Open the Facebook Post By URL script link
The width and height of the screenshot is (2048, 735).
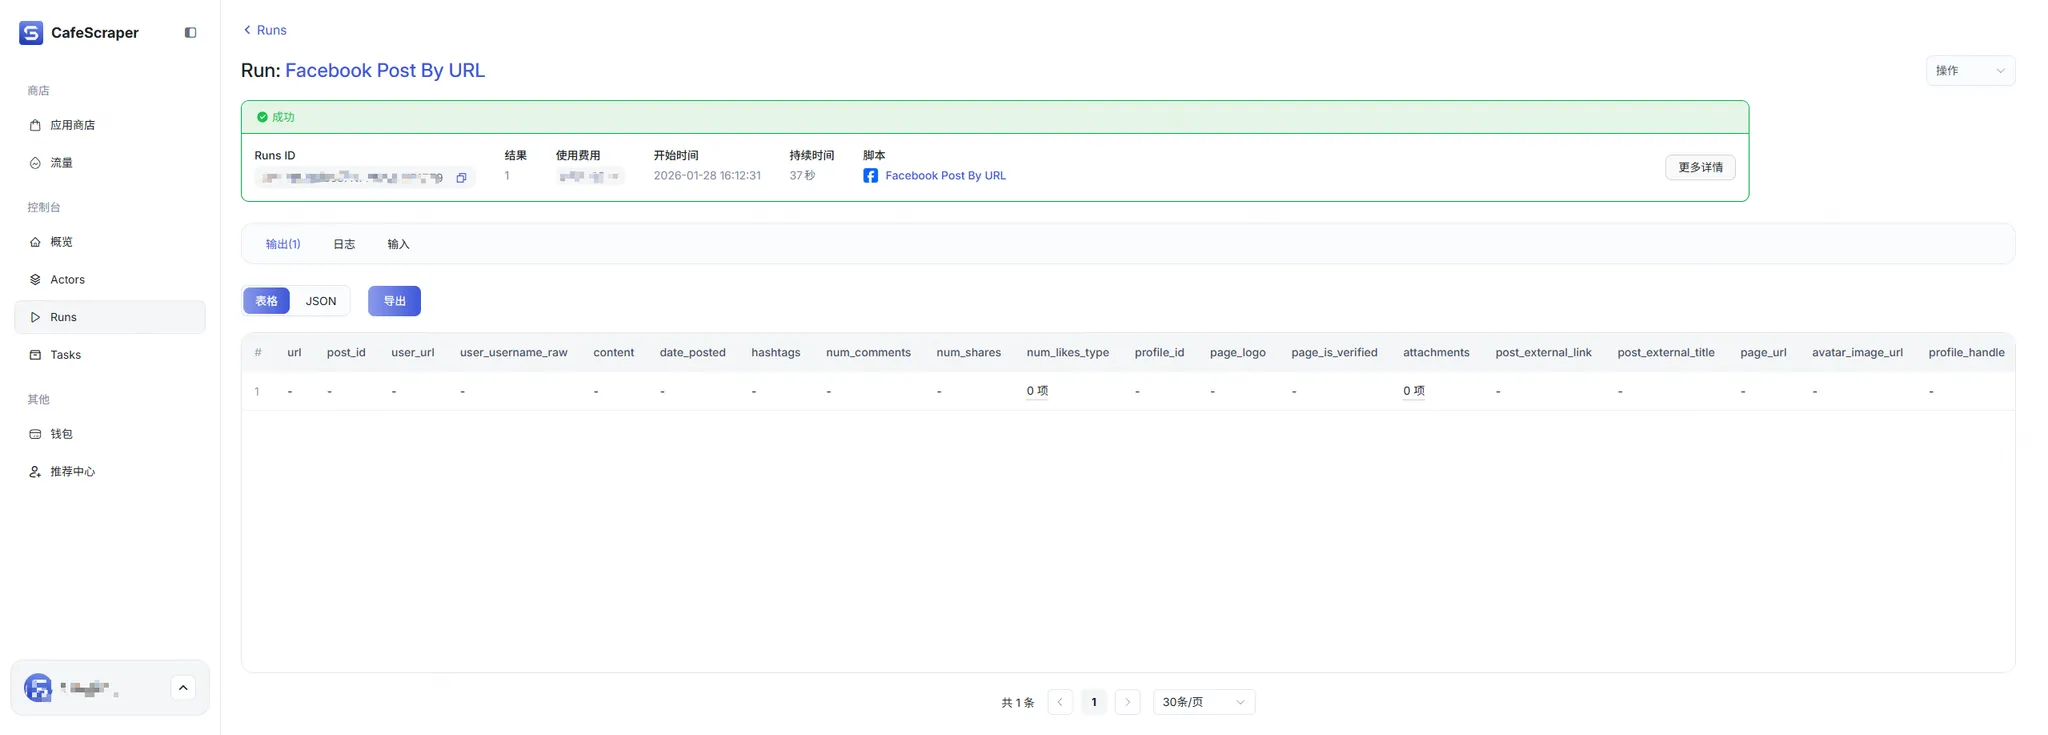pyautogui.click(x=945, y=176)
